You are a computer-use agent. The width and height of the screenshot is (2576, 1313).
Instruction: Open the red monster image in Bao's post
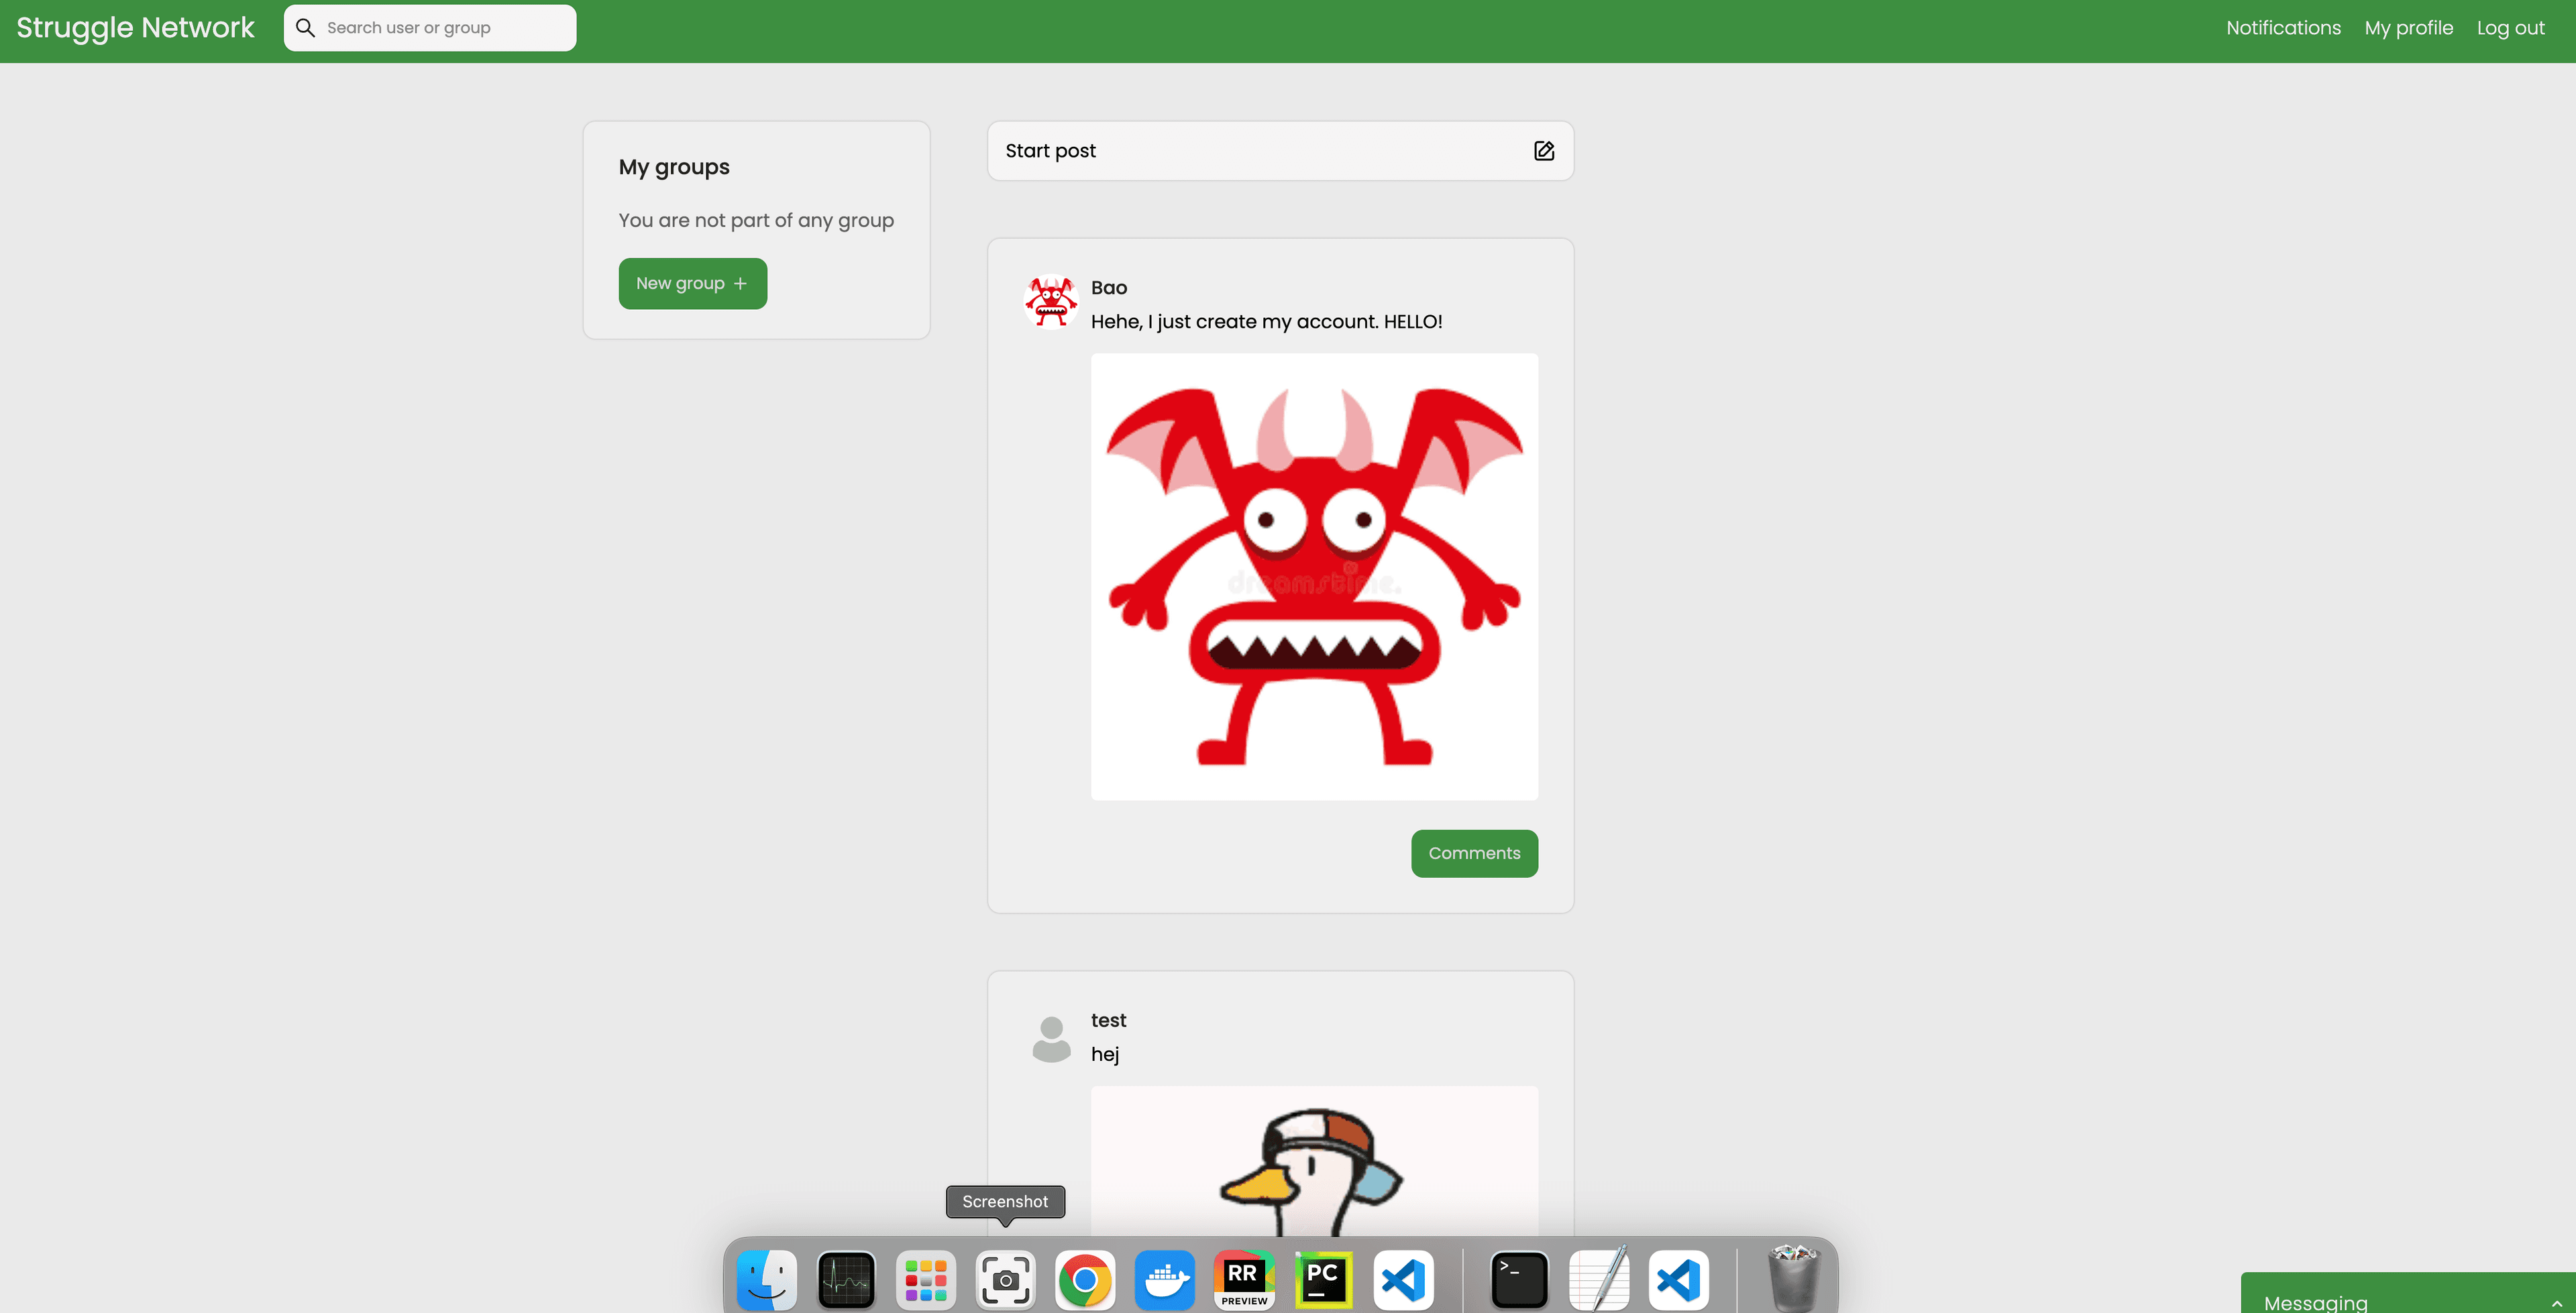pyautogui.click(x=1314, y=576)
